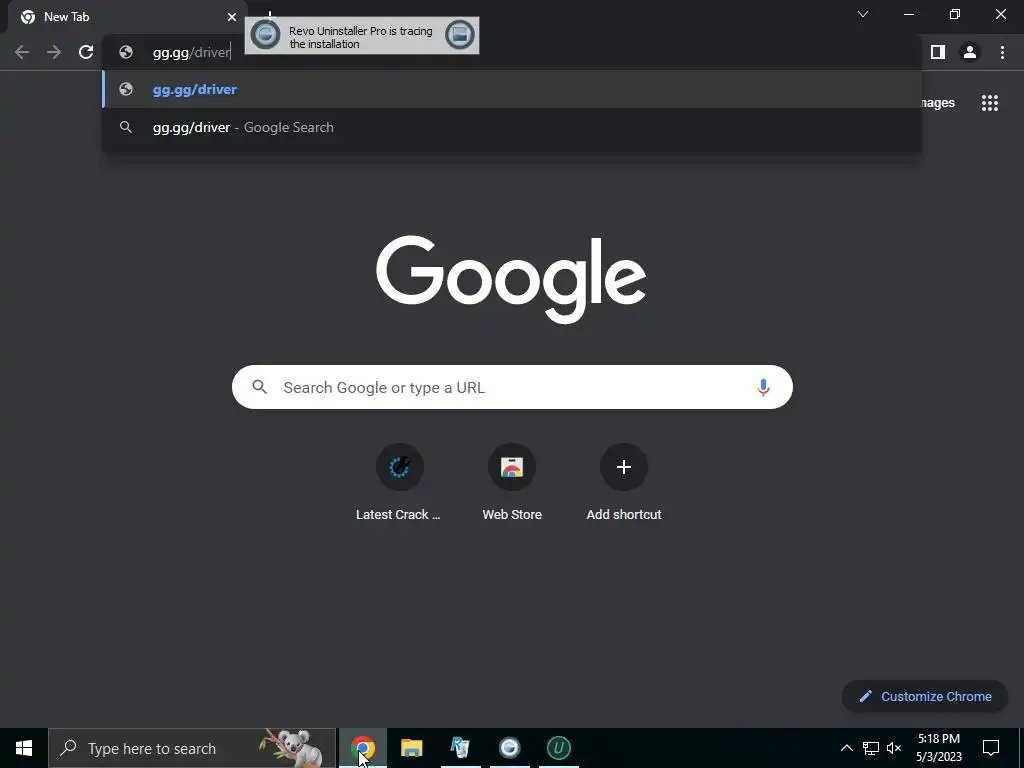Viewport: 1024px width, 768px height.
Task: Click the Revo Uninstaller left round button
Action: [x=266, y=35]
